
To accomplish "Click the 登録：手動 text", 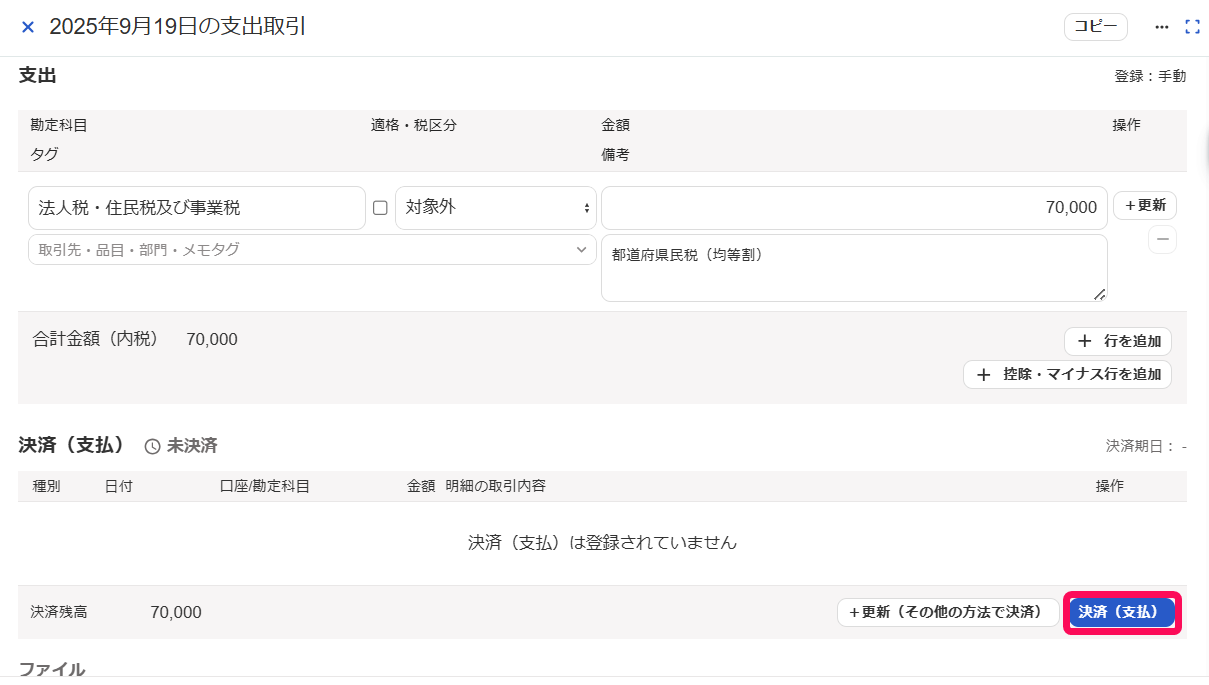I will click(x=1150, y=76).
